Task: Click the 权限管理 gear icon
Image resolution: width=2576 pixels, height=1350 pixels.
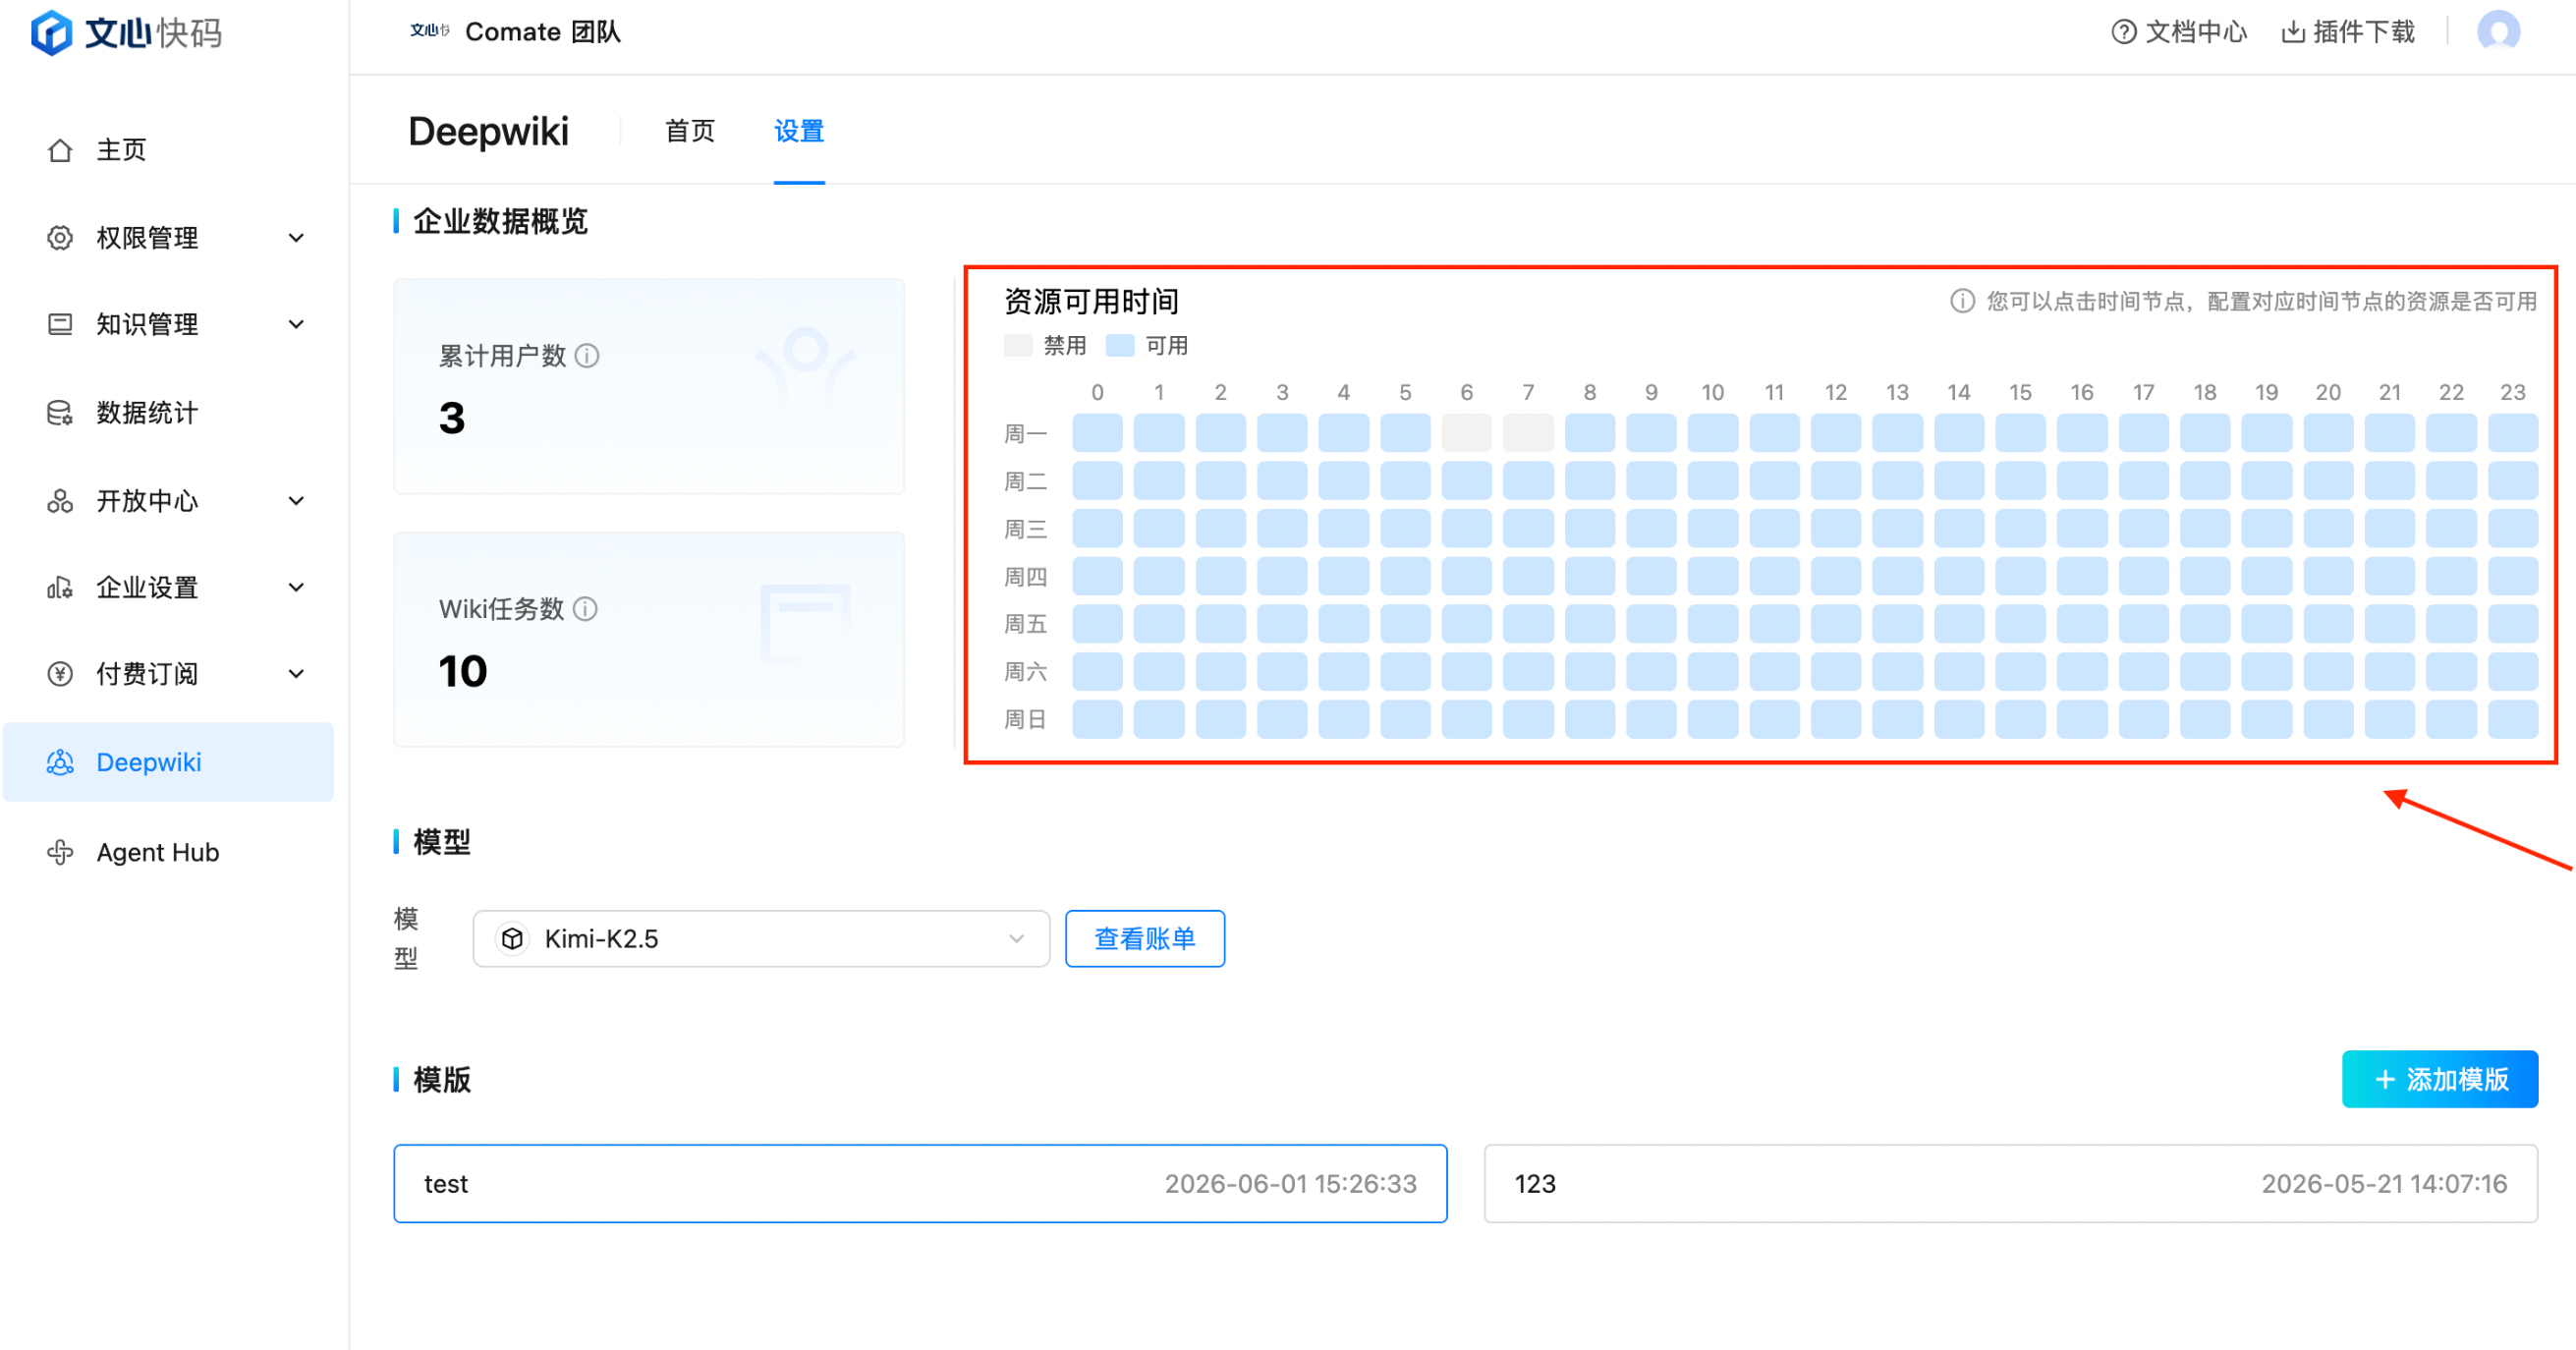Action: pyautogui.click(x=60, y=238)
